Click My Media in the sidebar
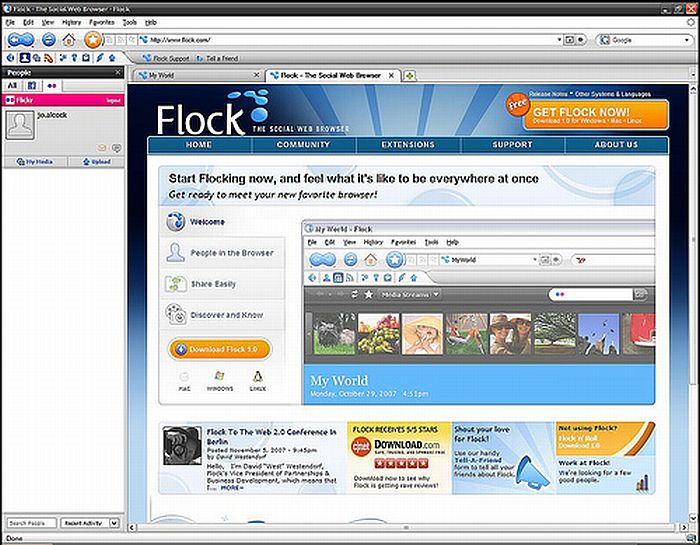The image size is (700, 545). [35, 162]
